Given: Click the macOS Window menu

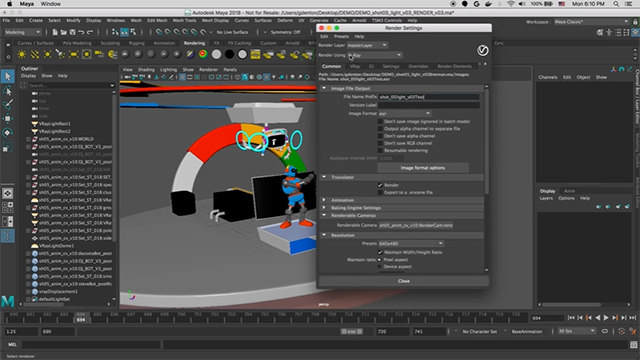Looking at the screenshot, I should (x=51, y=4).
